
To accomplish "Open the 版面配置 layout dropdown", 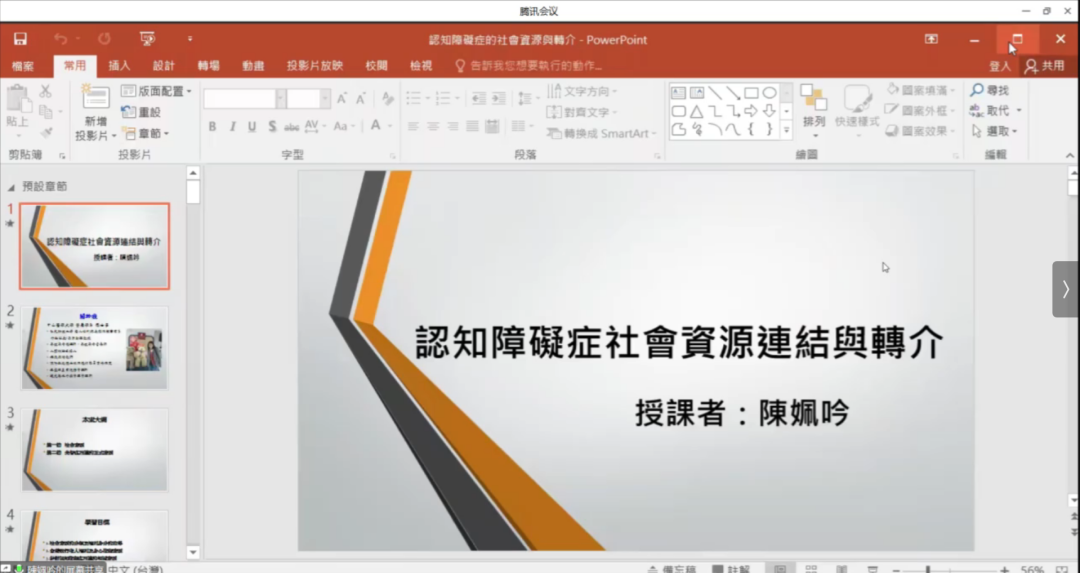I will pos(158,91).
